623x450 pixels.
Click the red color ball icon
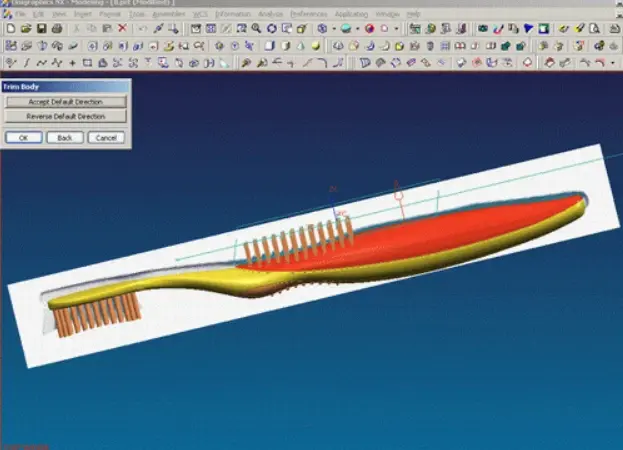tap(370, 28)
